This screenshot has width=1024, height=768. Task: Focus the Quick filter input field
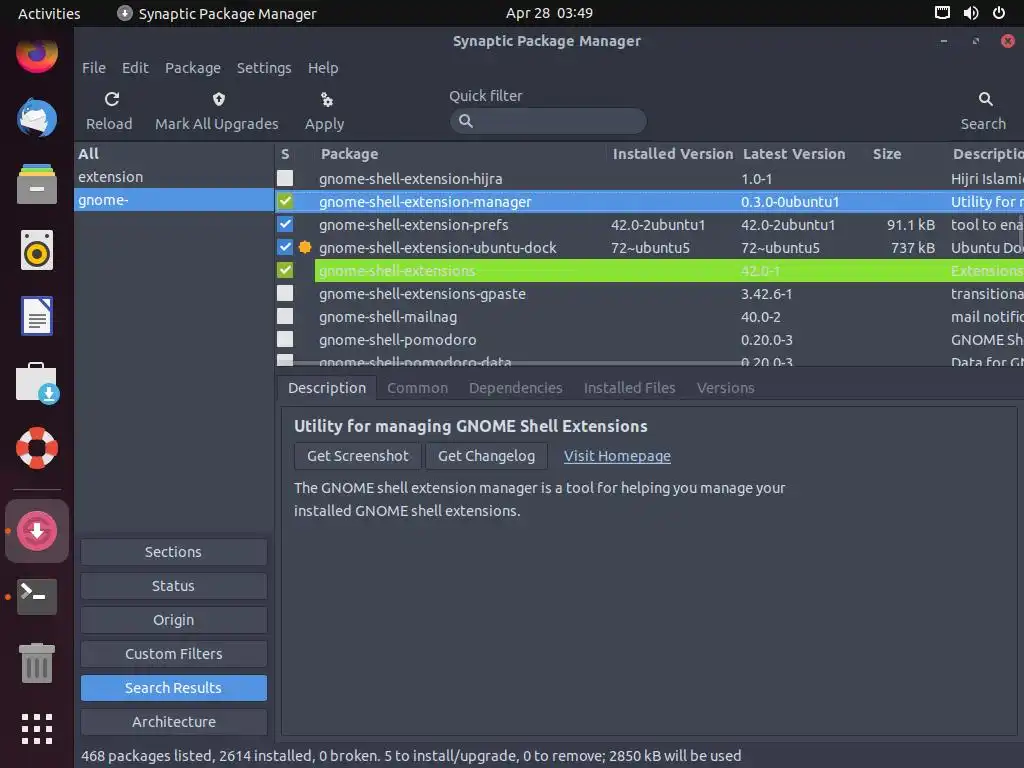(548, 121)
